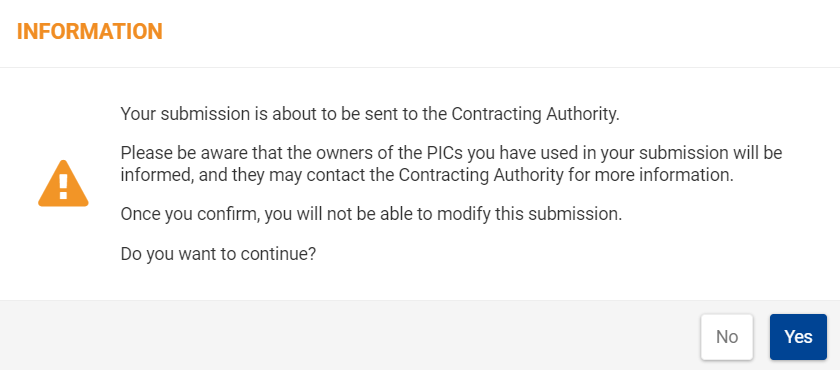This screenshot has width=840, height=370.
Task: Click the phrase 'more information'
Action: click(665, 175)
